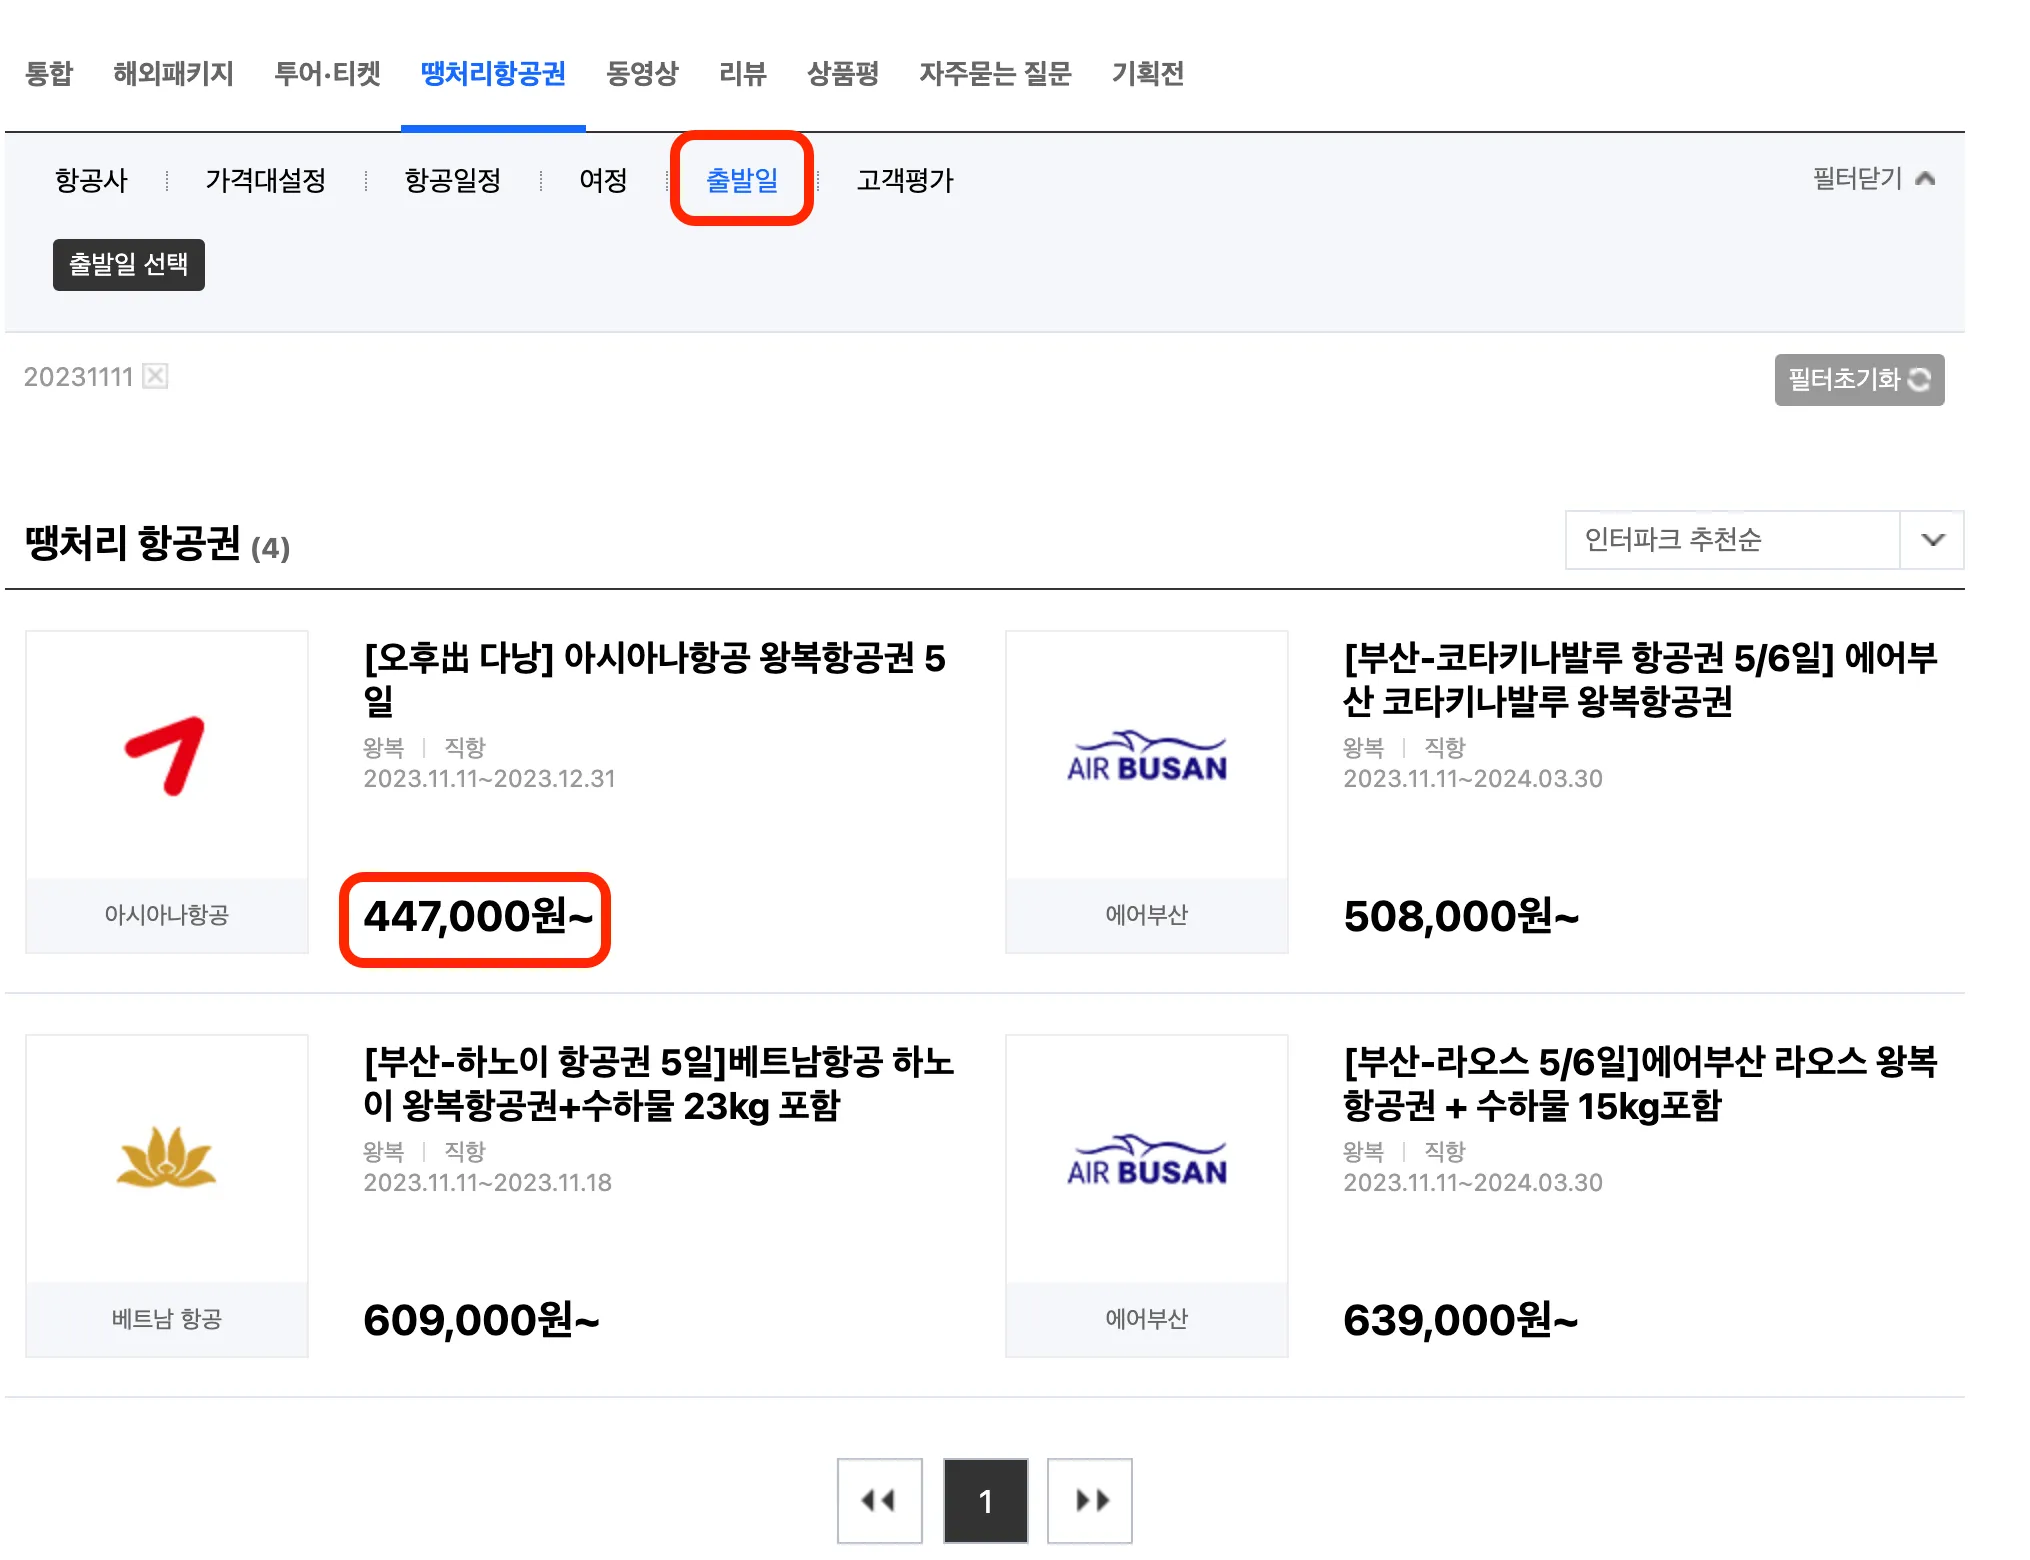Go to the previous page arrow

pyautogui.click(x=879, y=1500)
